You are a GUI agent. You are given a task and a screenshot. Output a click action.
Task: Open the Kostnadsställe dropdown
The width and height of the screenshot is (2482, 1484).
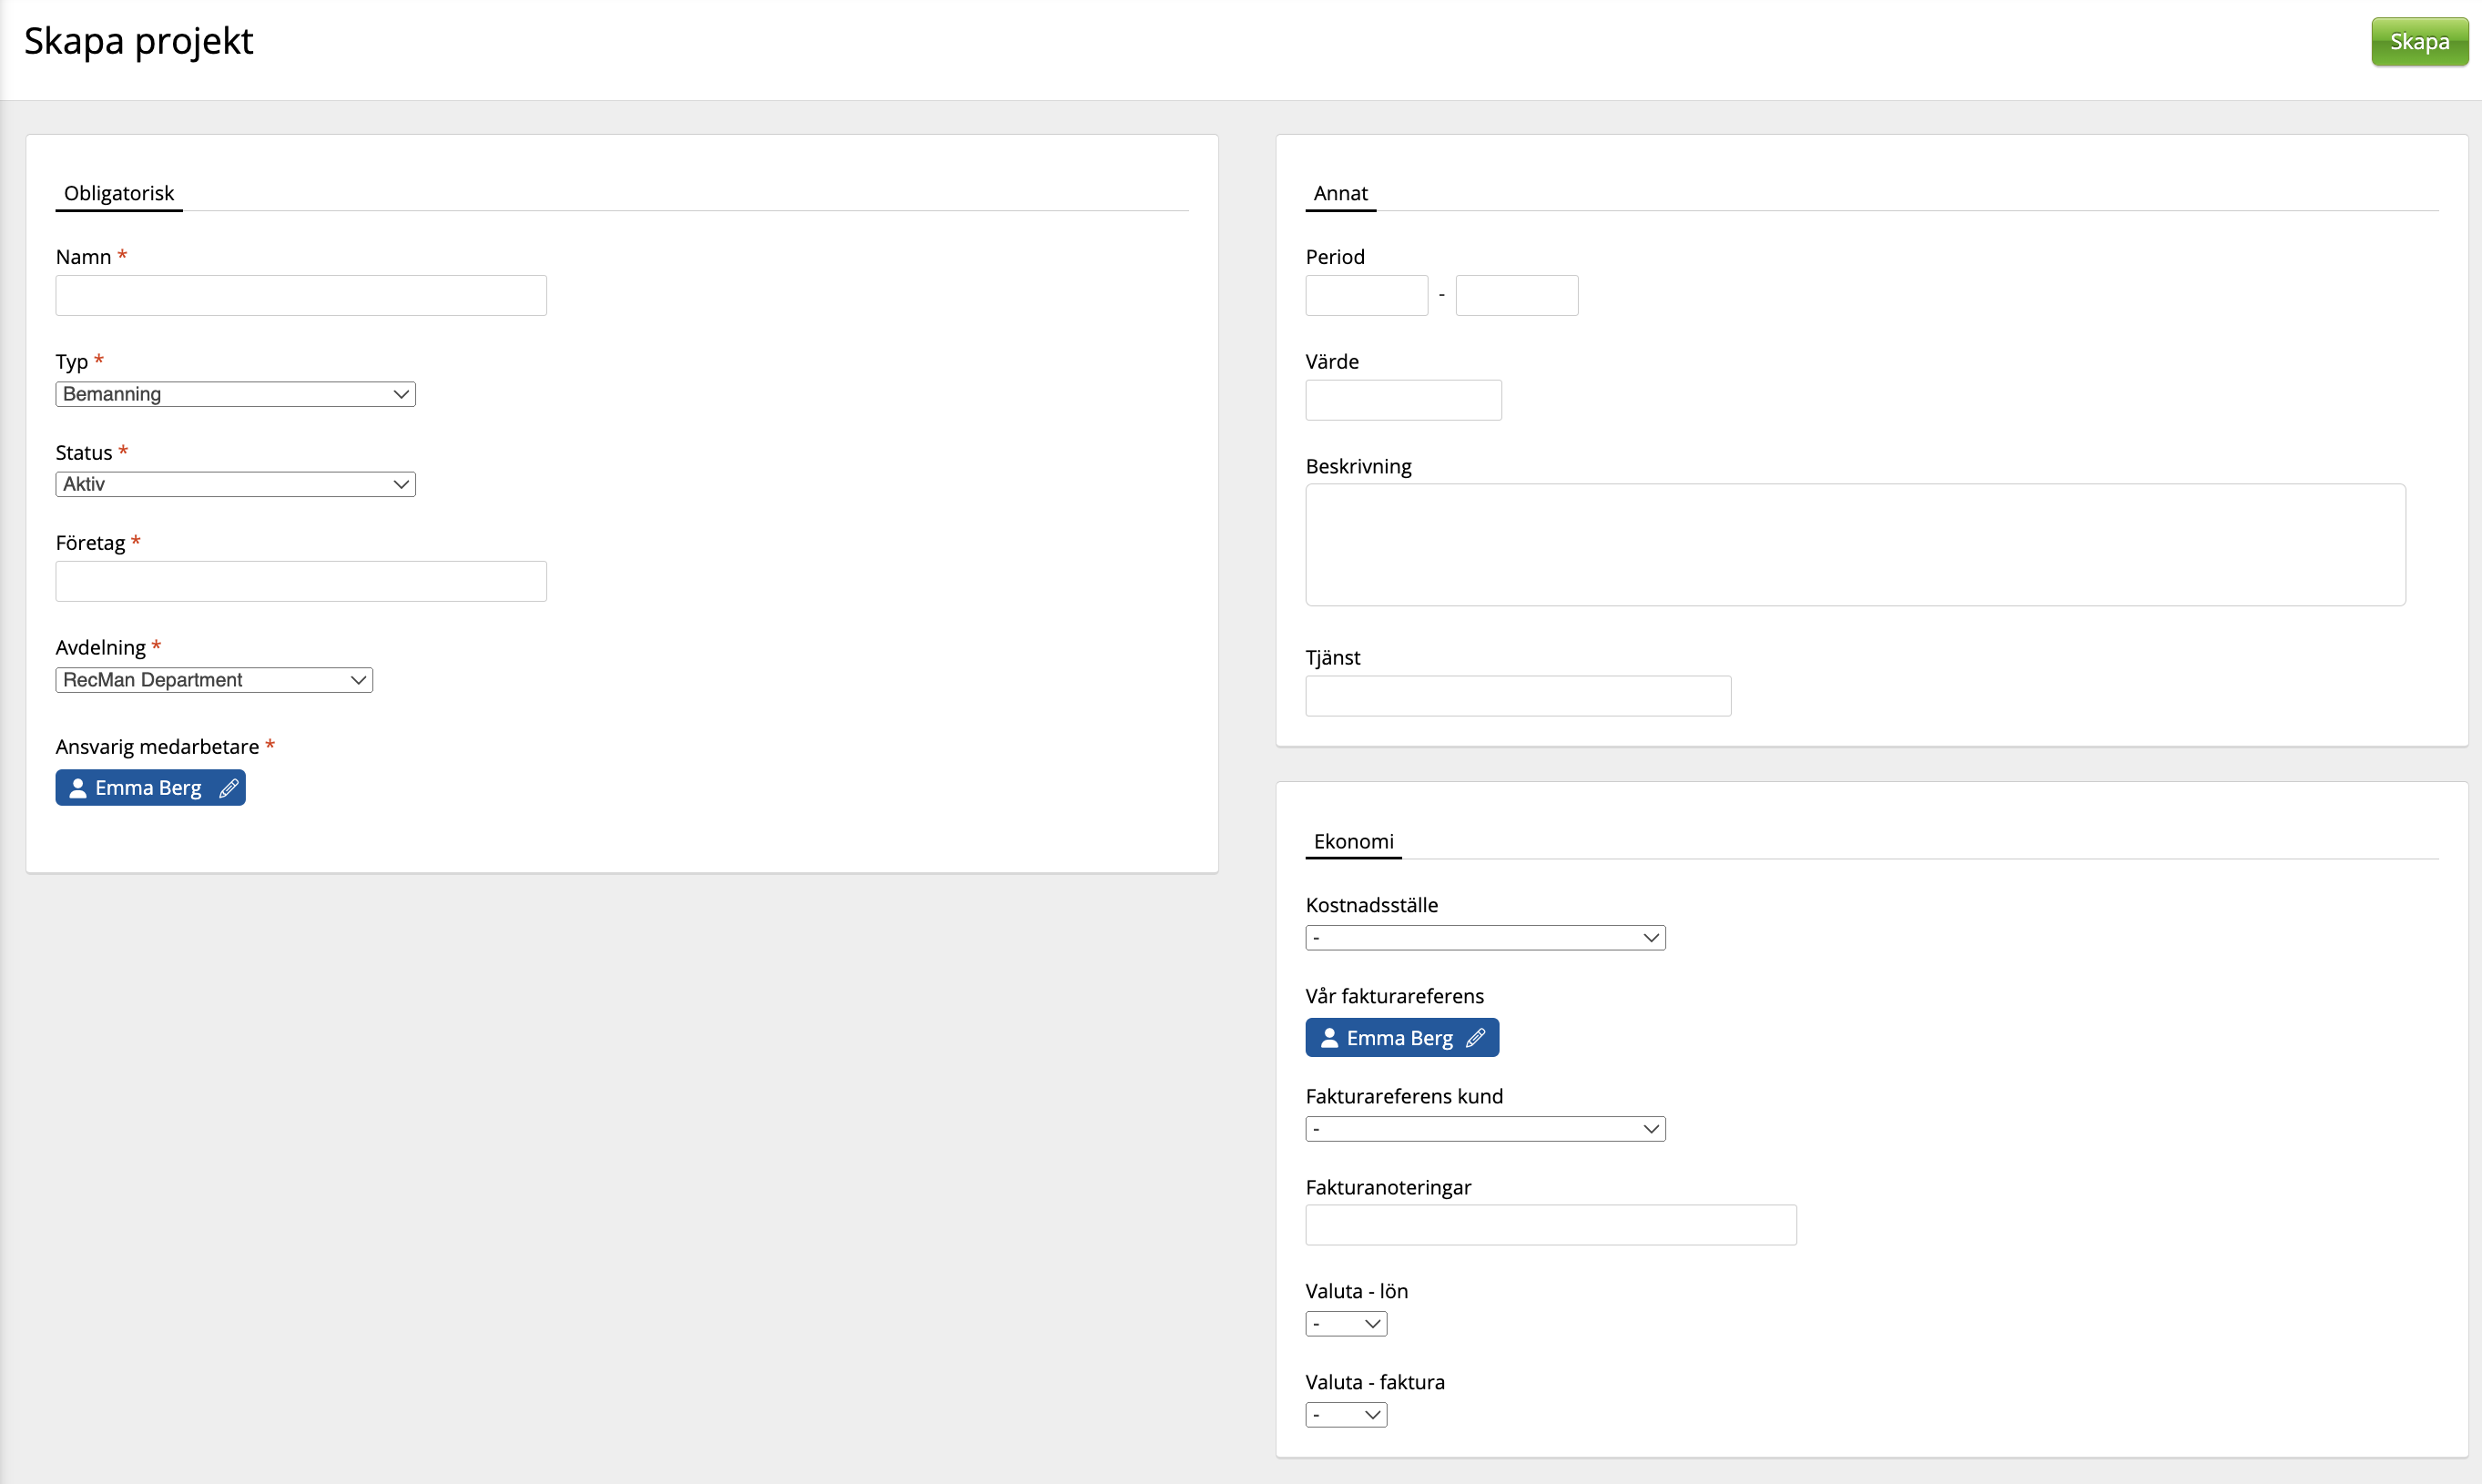[x=1484, y=938]
